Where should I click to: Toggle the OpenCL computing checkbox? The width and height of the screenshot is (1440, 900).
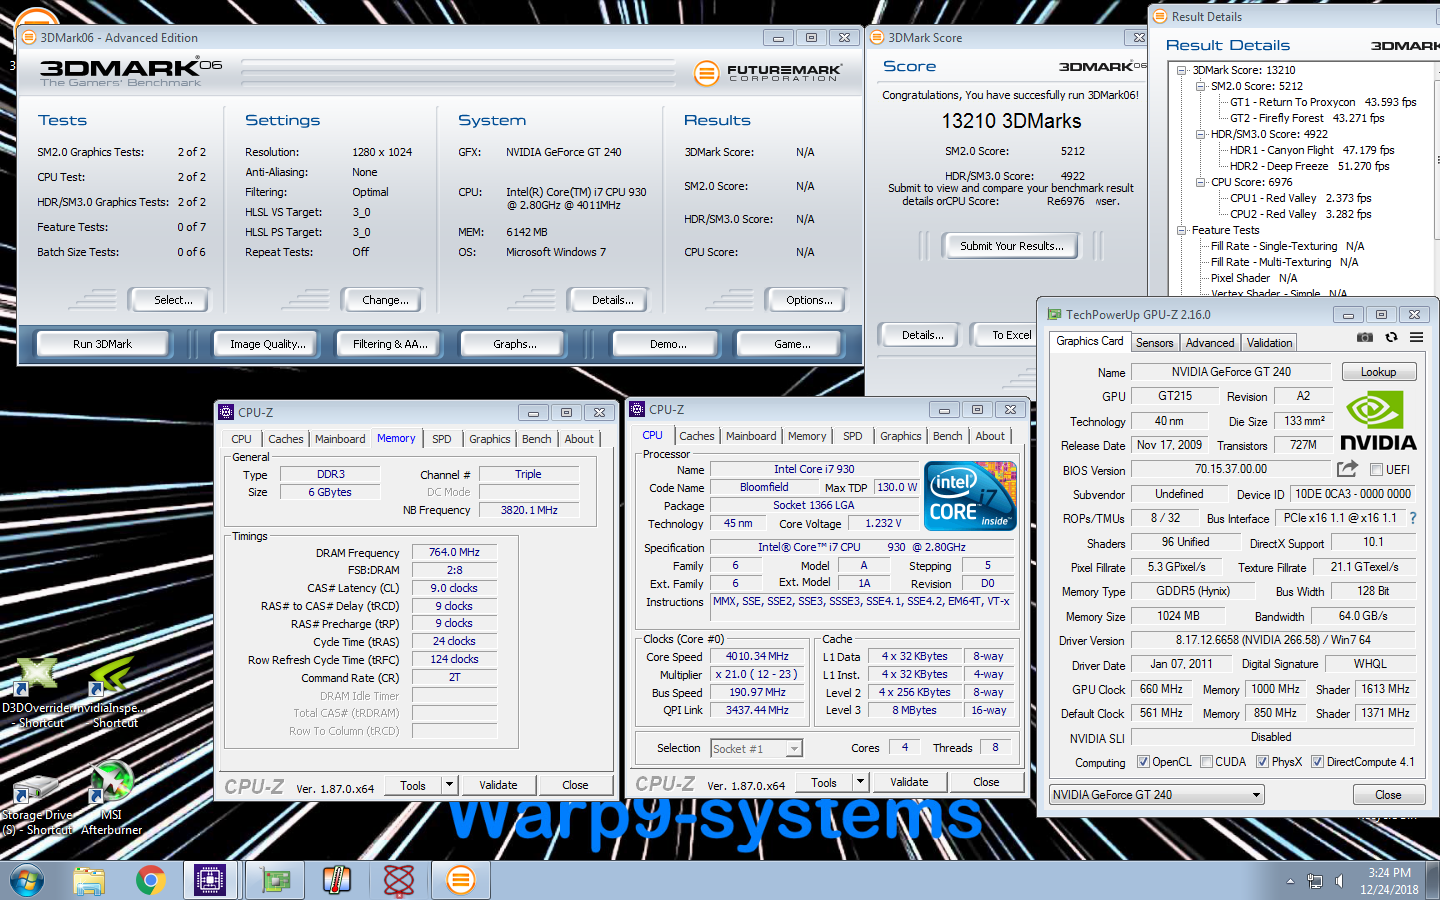[x=1143, y=762]
